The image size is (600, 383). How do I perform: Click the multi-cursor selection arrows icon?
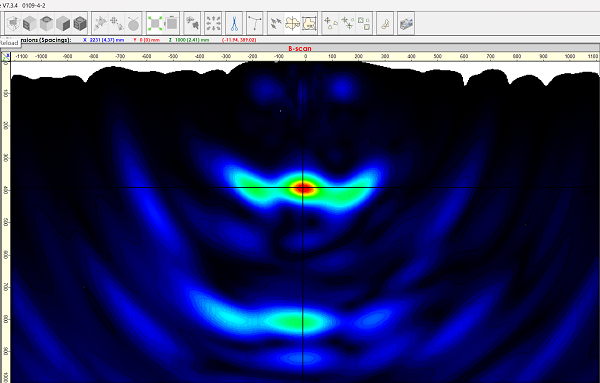pyautogui.click(x=276, y=24)
